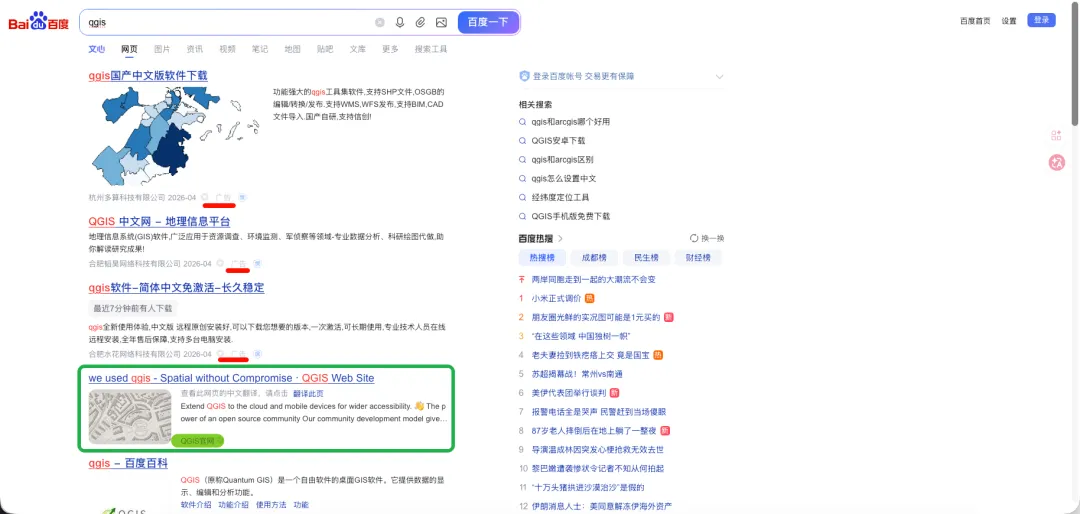Click the search icon beside 经纬度定位工具
The image size is (1080, 514).
pos(523,197)
